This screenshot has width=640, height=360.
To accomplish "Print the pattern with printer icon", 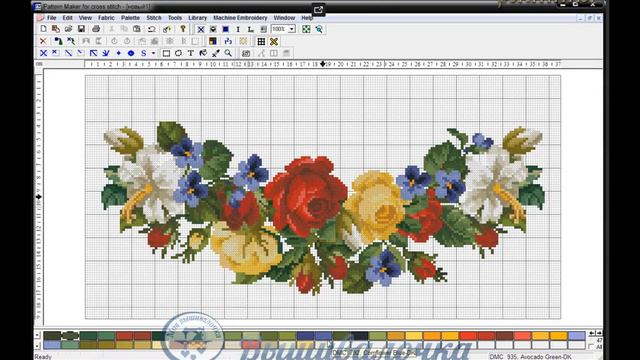I will point(96,29).
